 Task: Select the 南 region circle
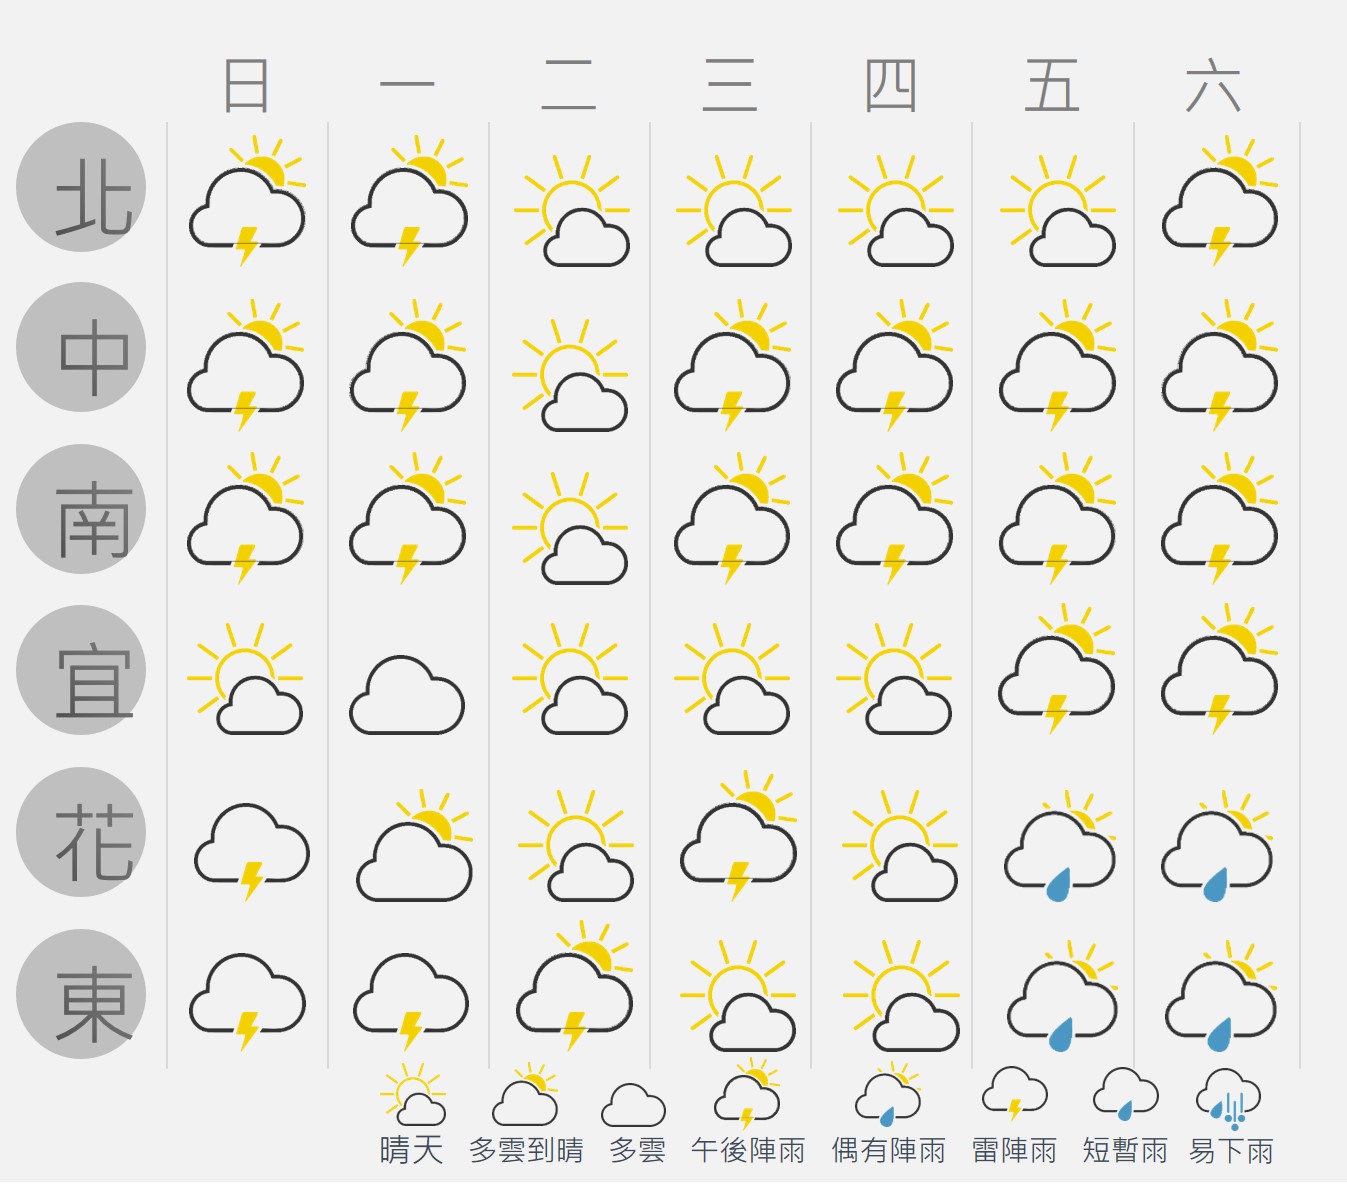click(81, 509)
